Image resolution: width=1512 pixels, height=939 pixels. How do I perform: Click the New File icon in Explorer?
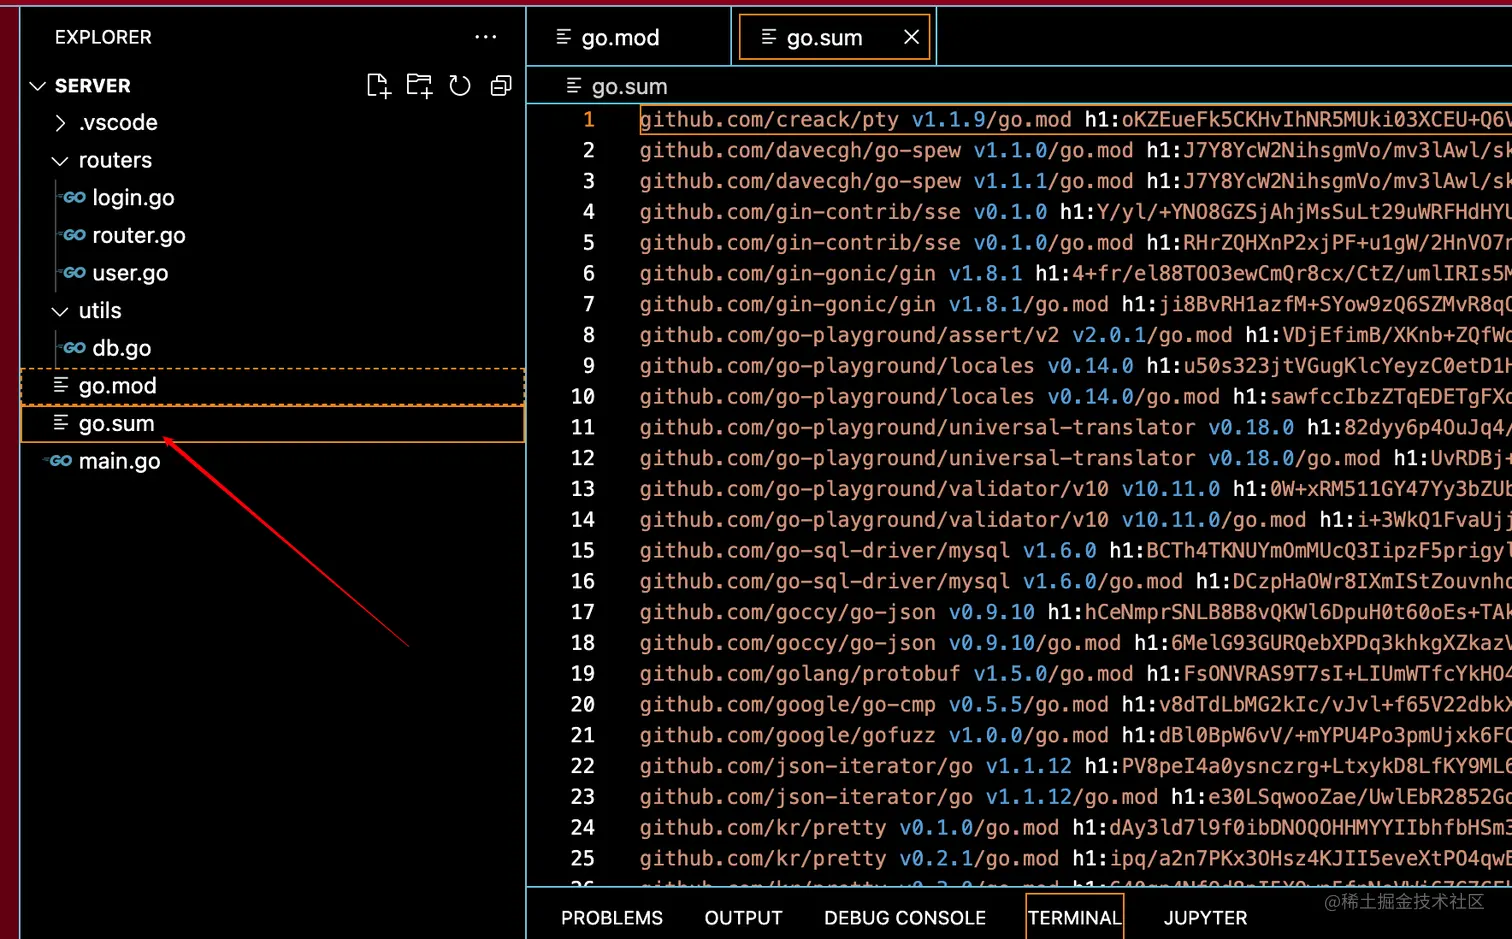tap(378, 86)
